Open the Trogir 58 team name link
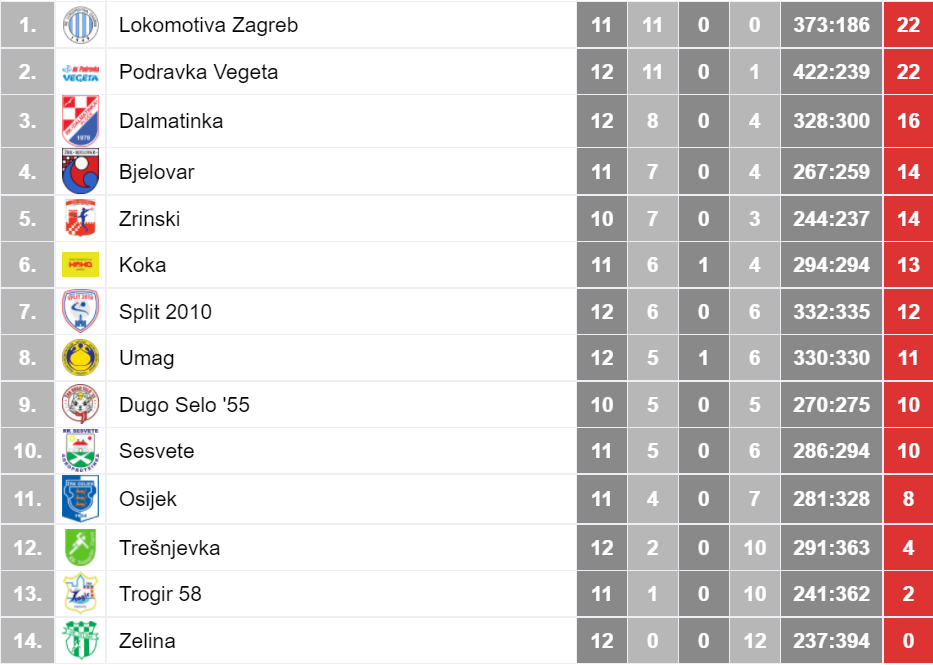933x665 pixels. [160, 594]
